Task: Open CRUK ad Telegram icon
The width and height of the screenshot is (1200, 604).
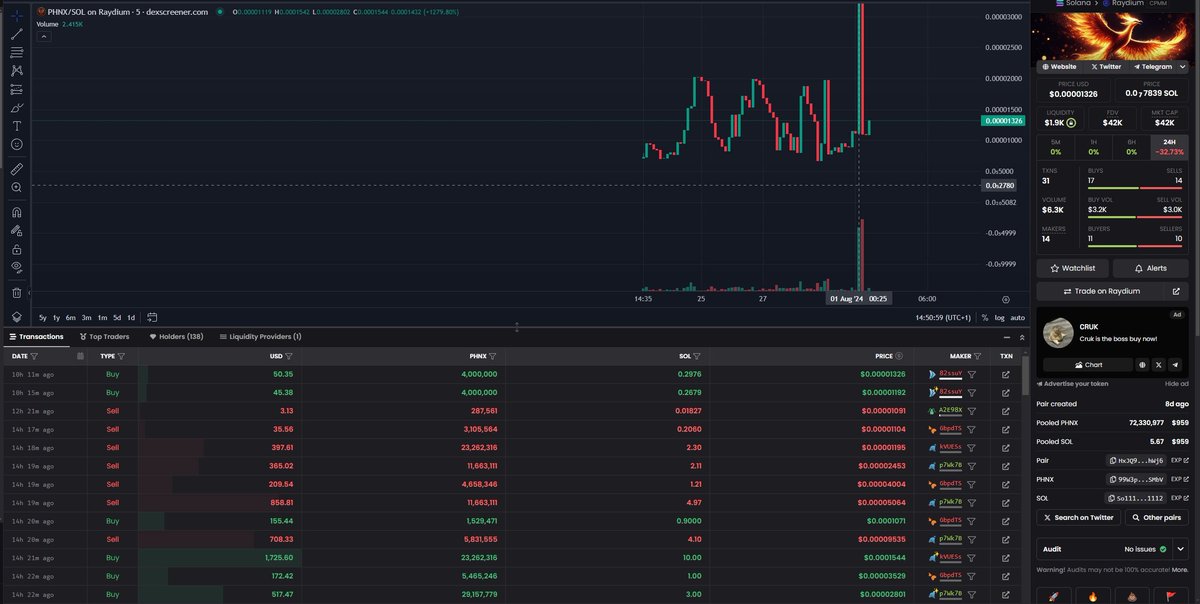Action: (x=1174, y=365)
